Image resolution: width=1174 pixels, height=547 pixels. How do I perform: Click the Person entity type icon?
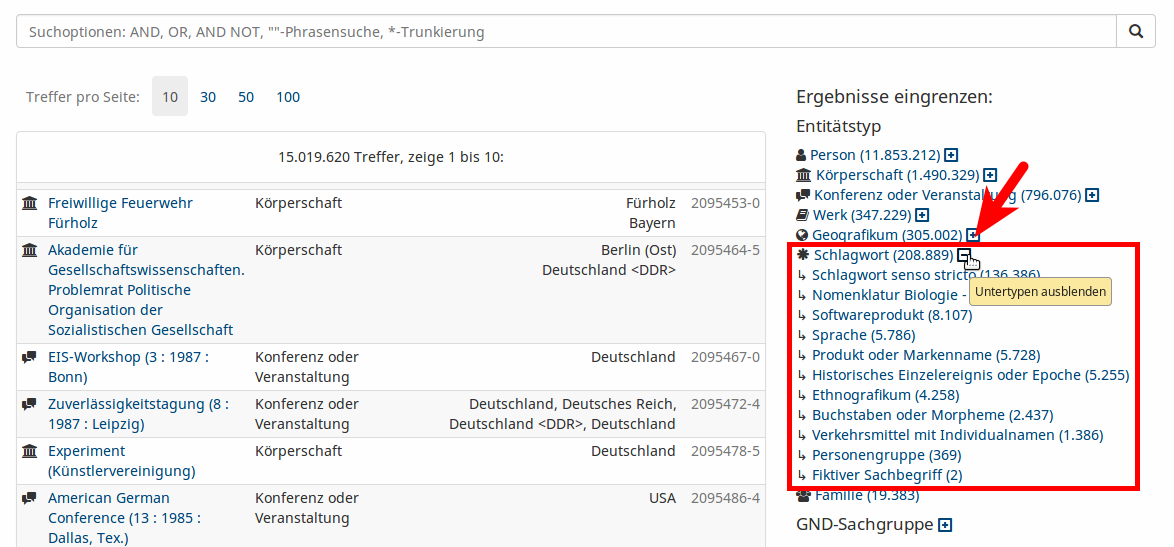(x=801, y=156)
